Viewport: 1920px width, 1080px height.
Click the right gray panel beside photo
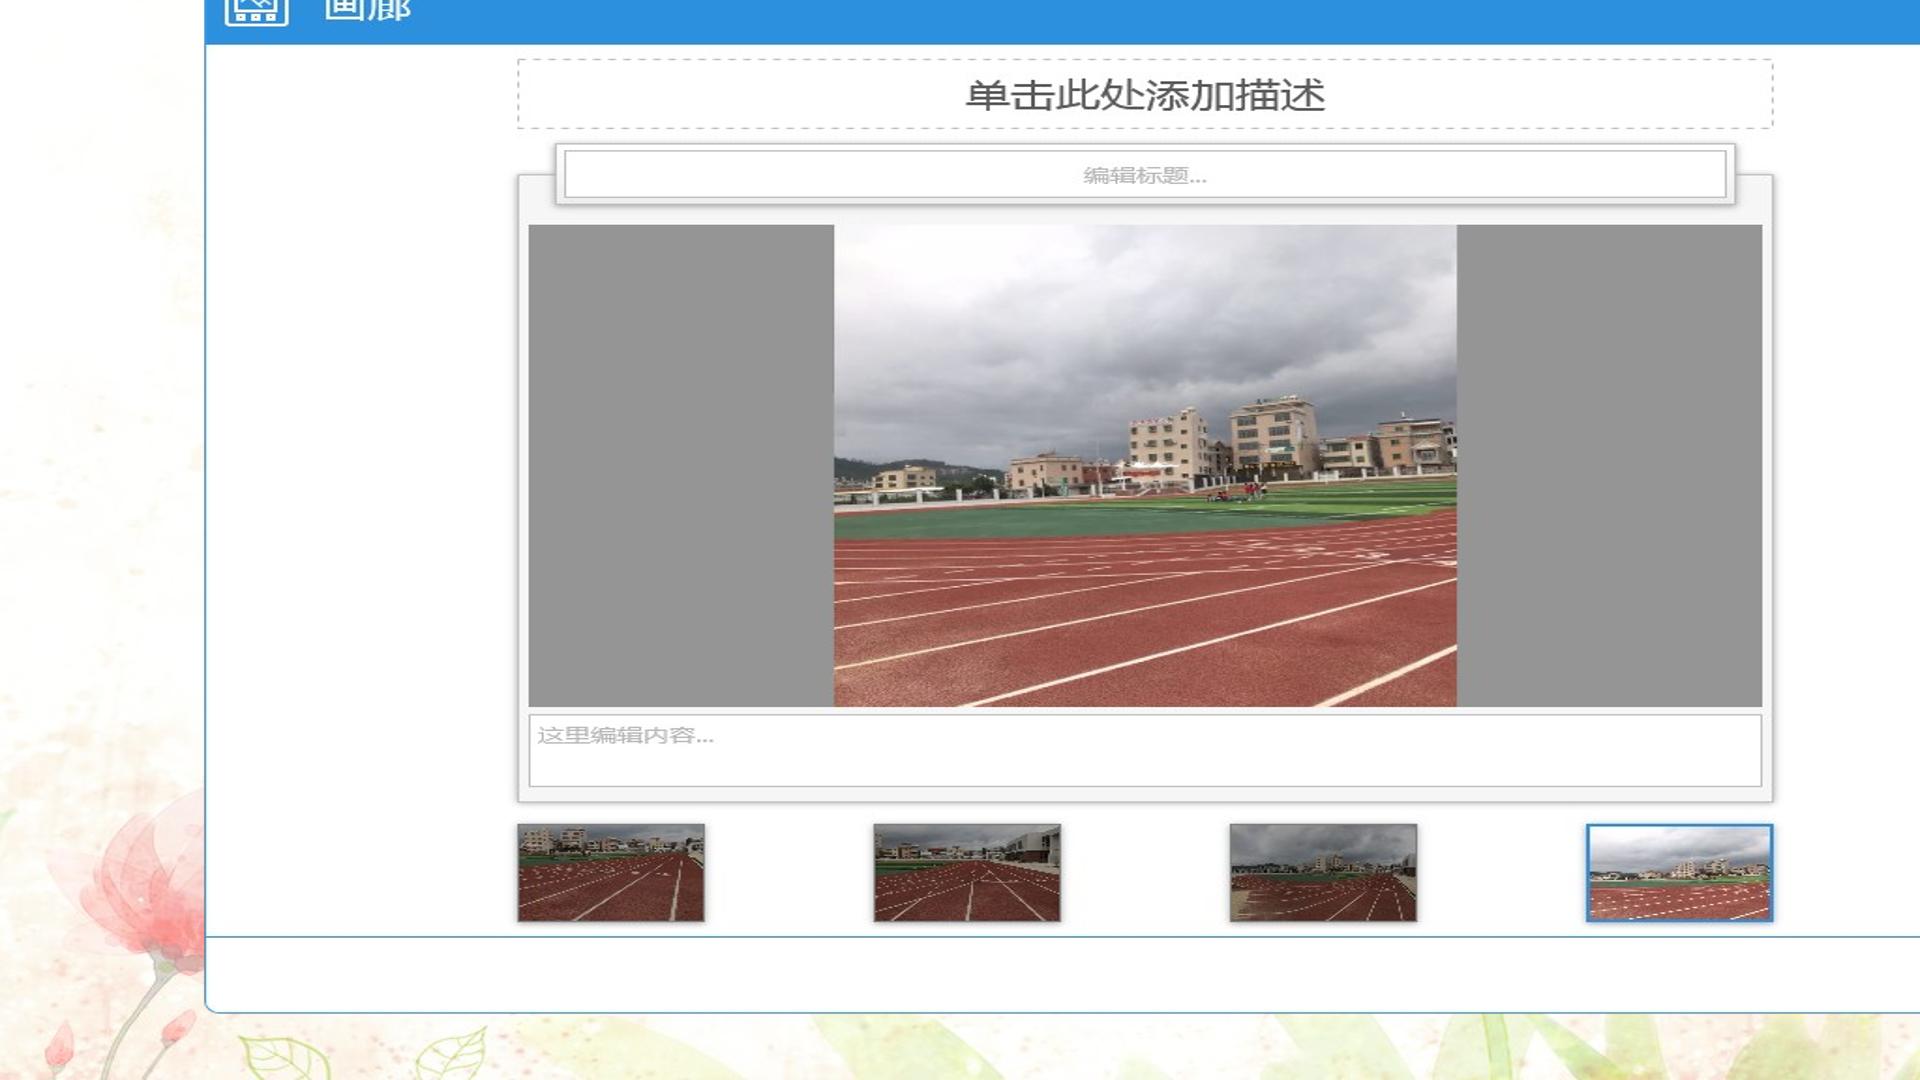point(1609,466)
